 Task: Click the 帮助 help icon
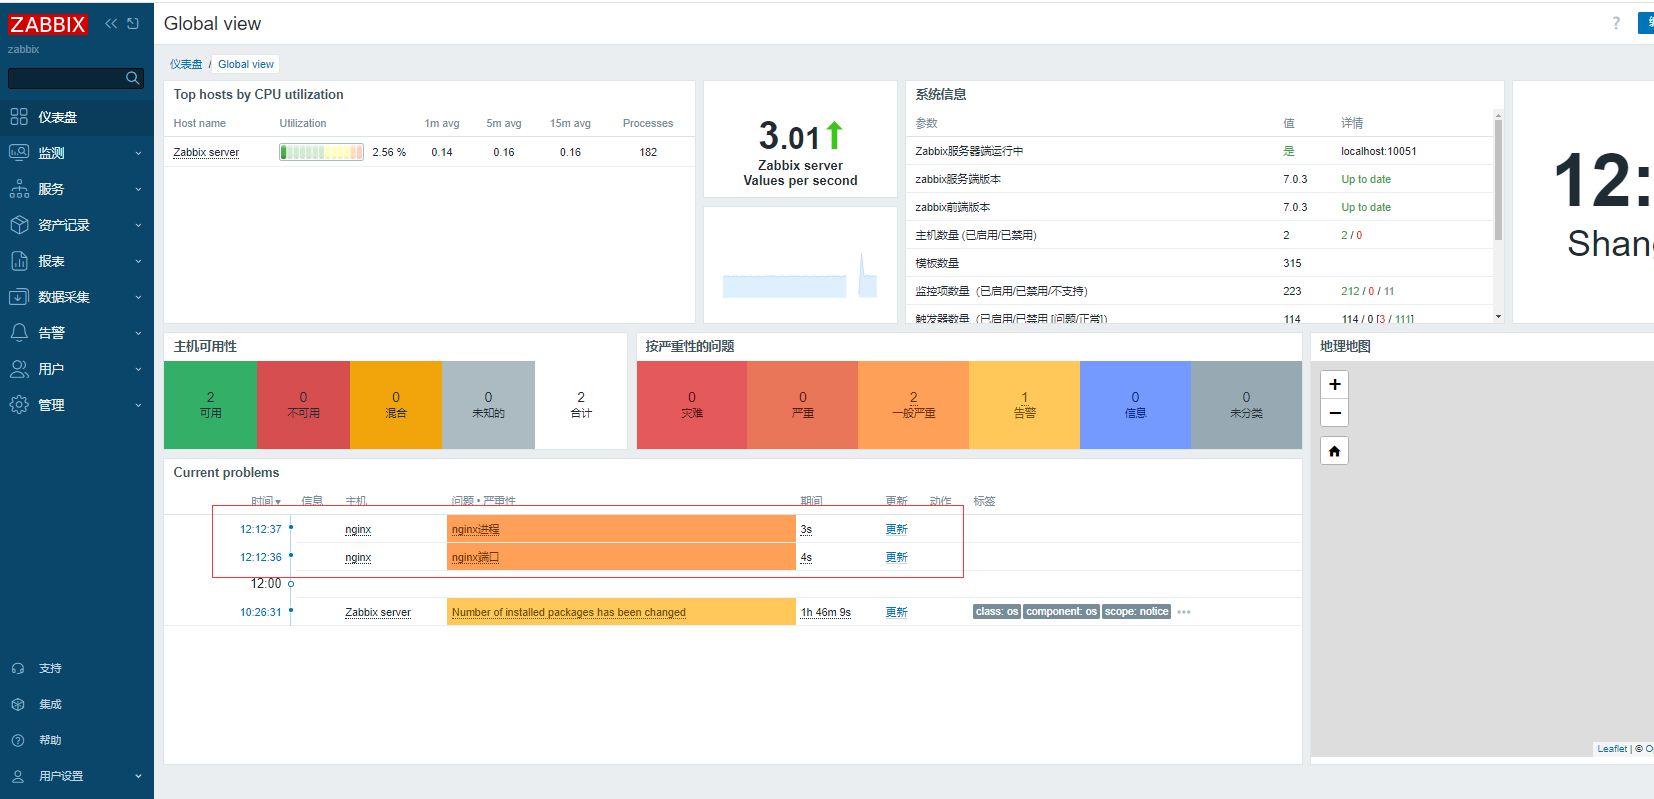pos(18,740)
